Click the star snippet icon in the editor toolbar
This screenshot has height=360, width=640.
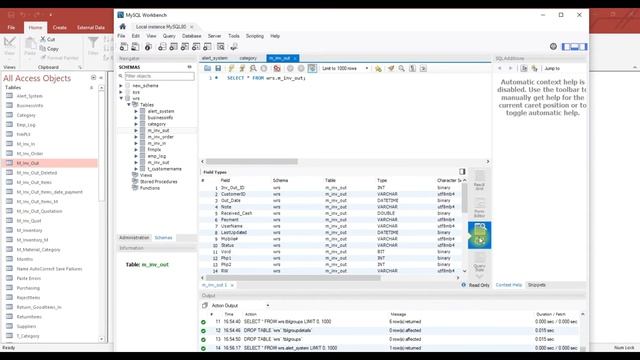[x=378, y=68]
